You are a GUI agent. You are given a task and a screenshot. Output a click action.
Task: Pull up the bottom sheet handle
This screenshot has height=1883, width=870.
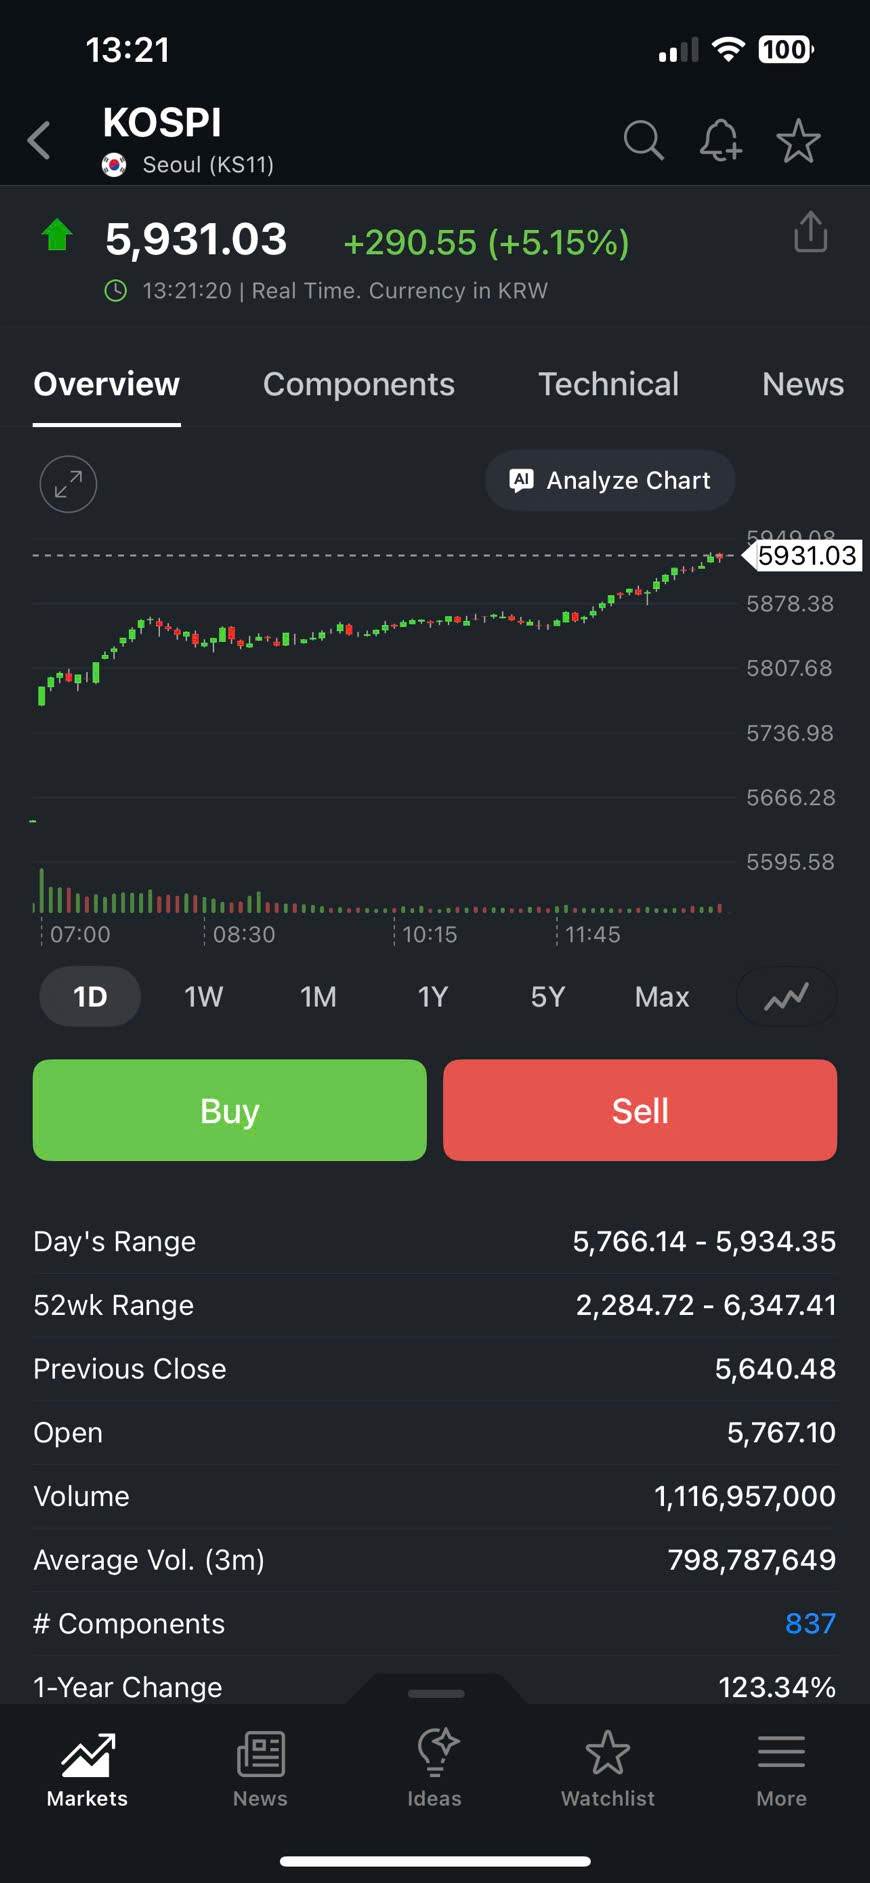click(x=436, y=1693)
